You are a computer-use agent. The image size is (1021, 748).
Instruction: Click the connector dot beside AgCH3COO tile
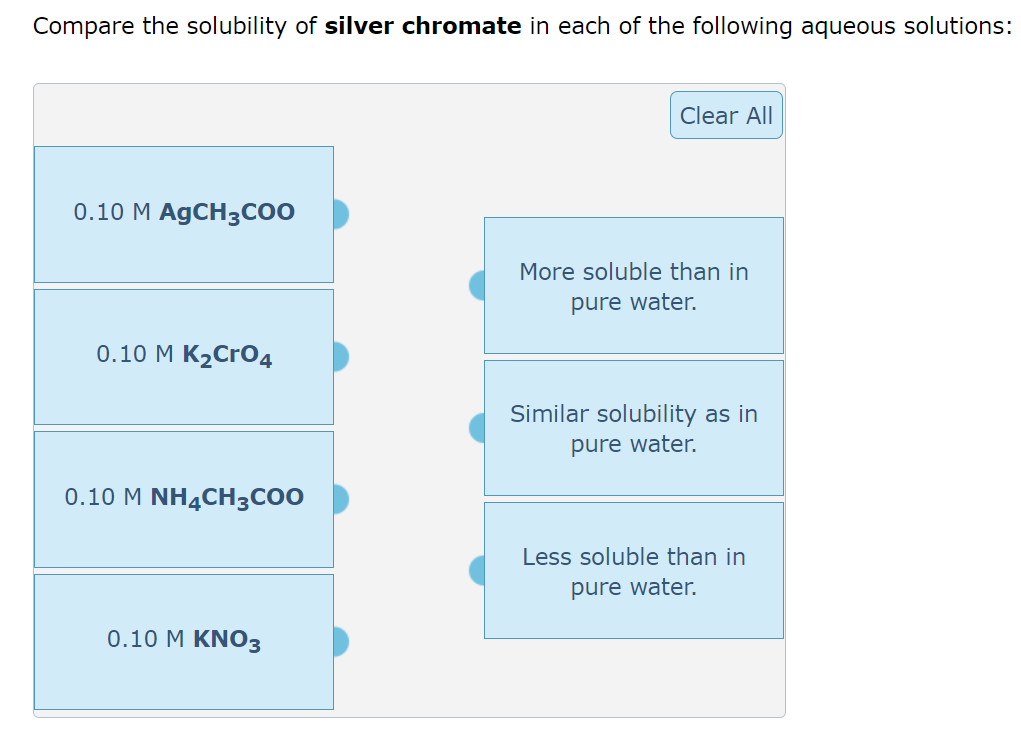tap(339, 213)
